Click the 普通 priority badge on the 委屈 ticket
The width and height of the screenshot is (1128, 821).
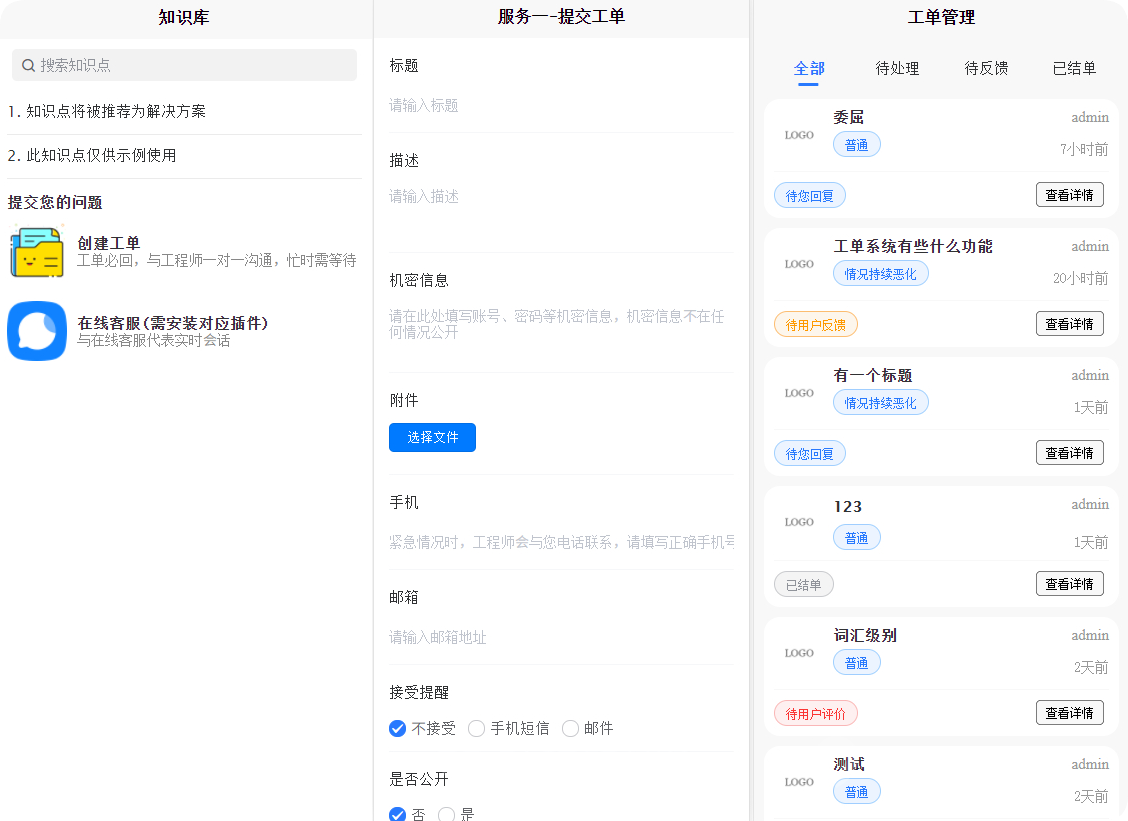857,144
